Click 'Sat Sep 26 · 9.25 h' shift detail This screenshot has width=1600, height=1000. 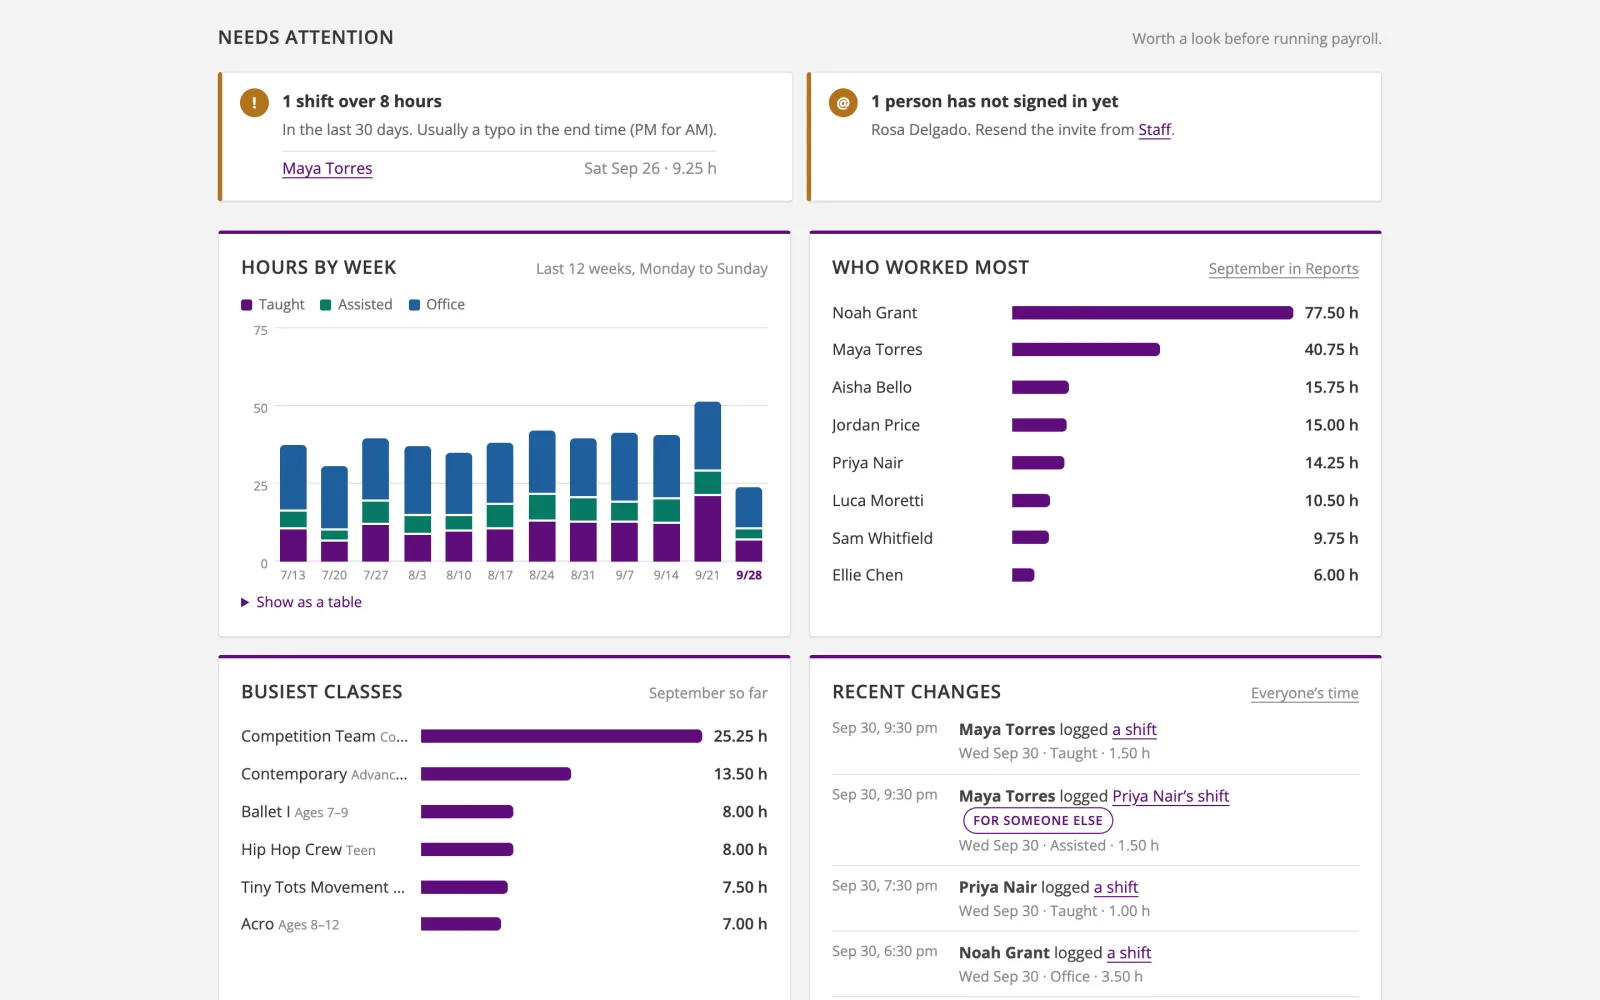[650, 168]
